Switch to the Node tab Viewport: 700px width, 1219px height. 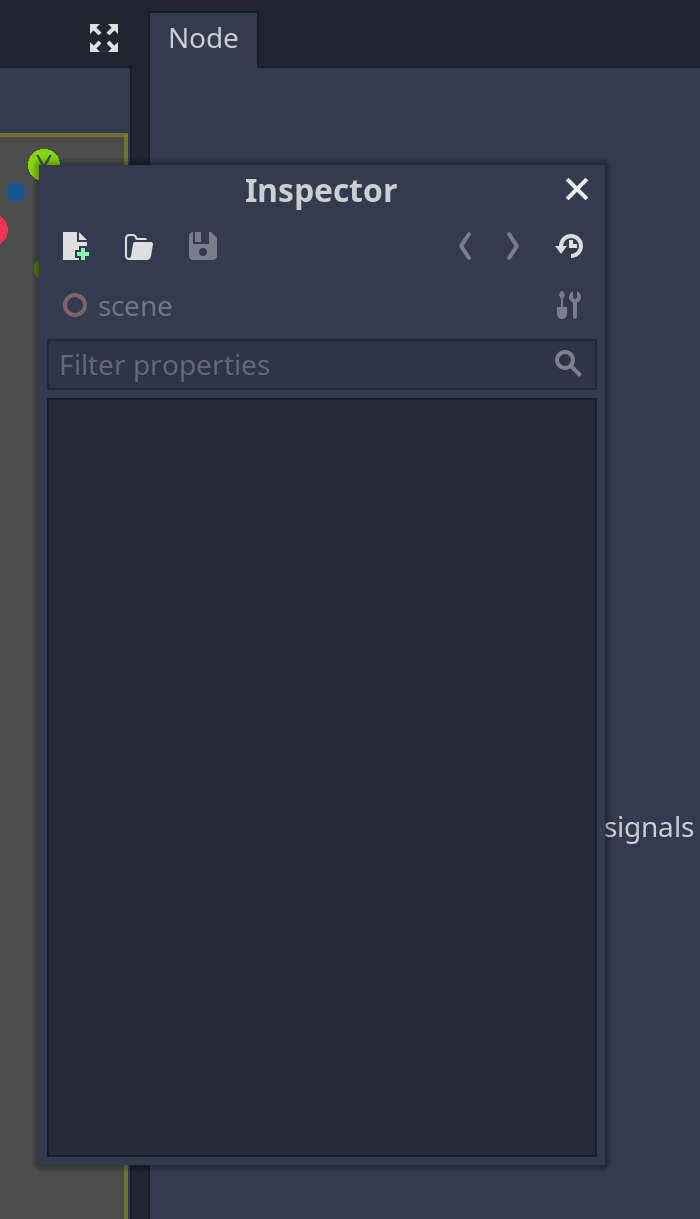[203, 38]
